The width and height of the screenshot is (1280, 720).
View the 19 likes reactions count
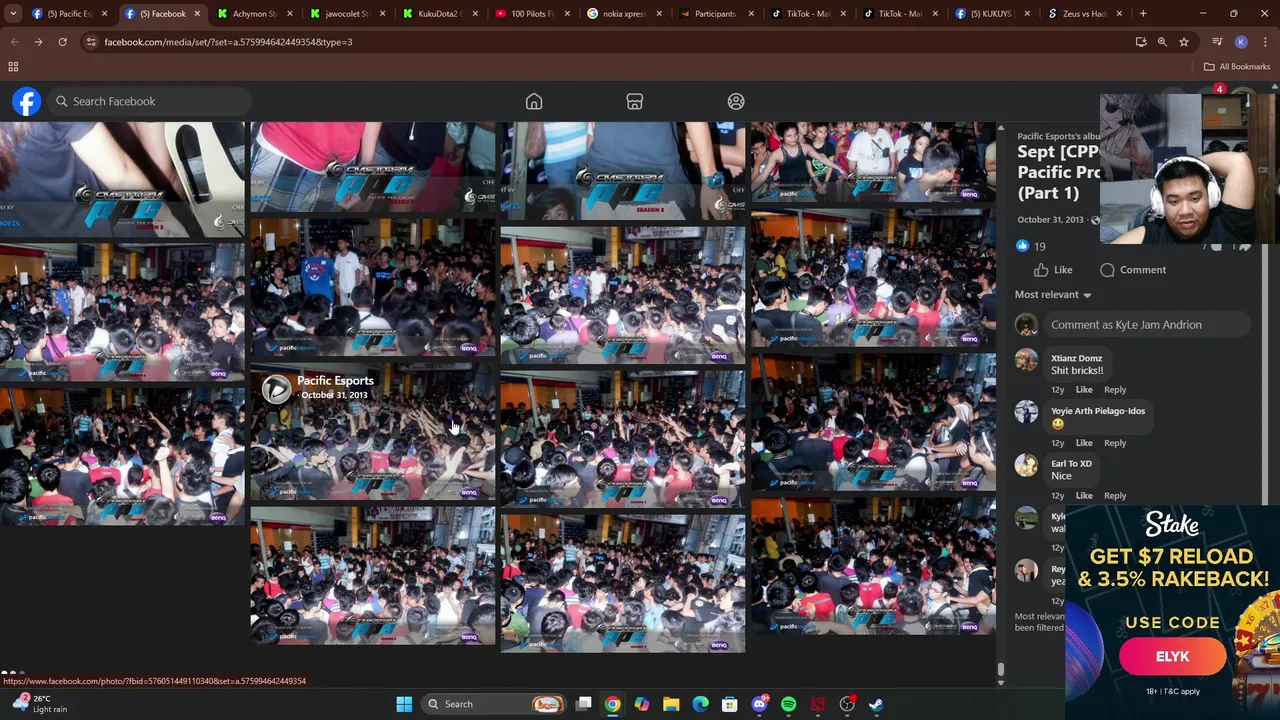pos(1031,246)
